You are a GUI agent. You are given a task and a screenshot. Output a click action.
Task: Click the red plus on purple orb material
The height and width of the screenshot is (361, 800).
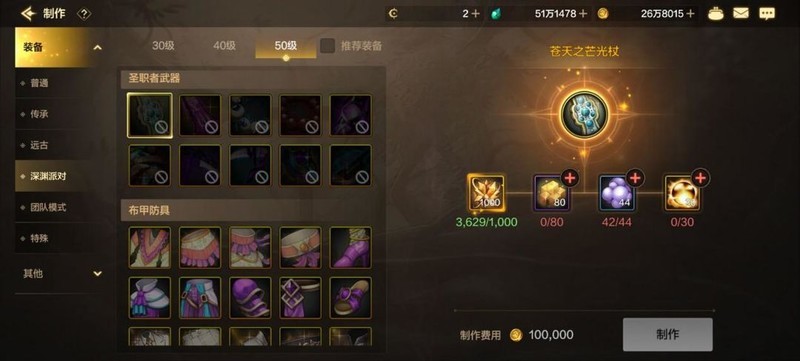pyautogui.click(x=635, y=178)
